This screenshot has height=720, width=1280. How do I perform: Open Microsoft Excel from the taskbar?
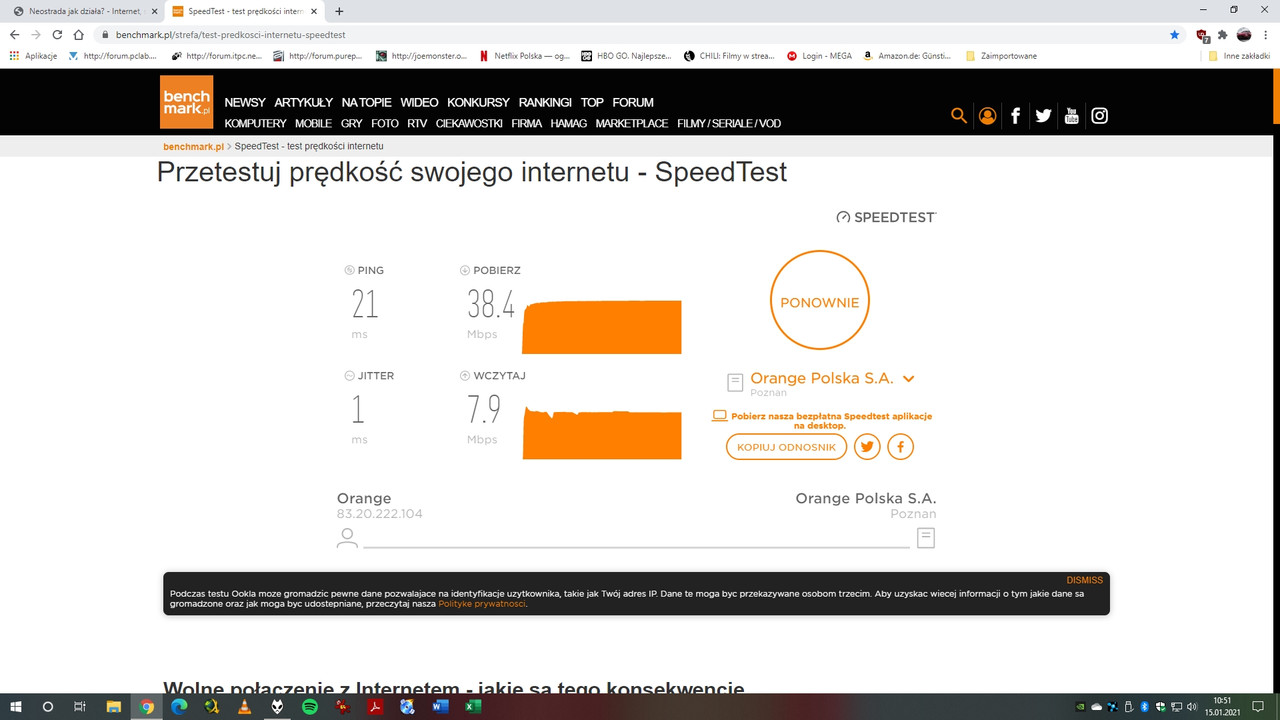point(472,707)
